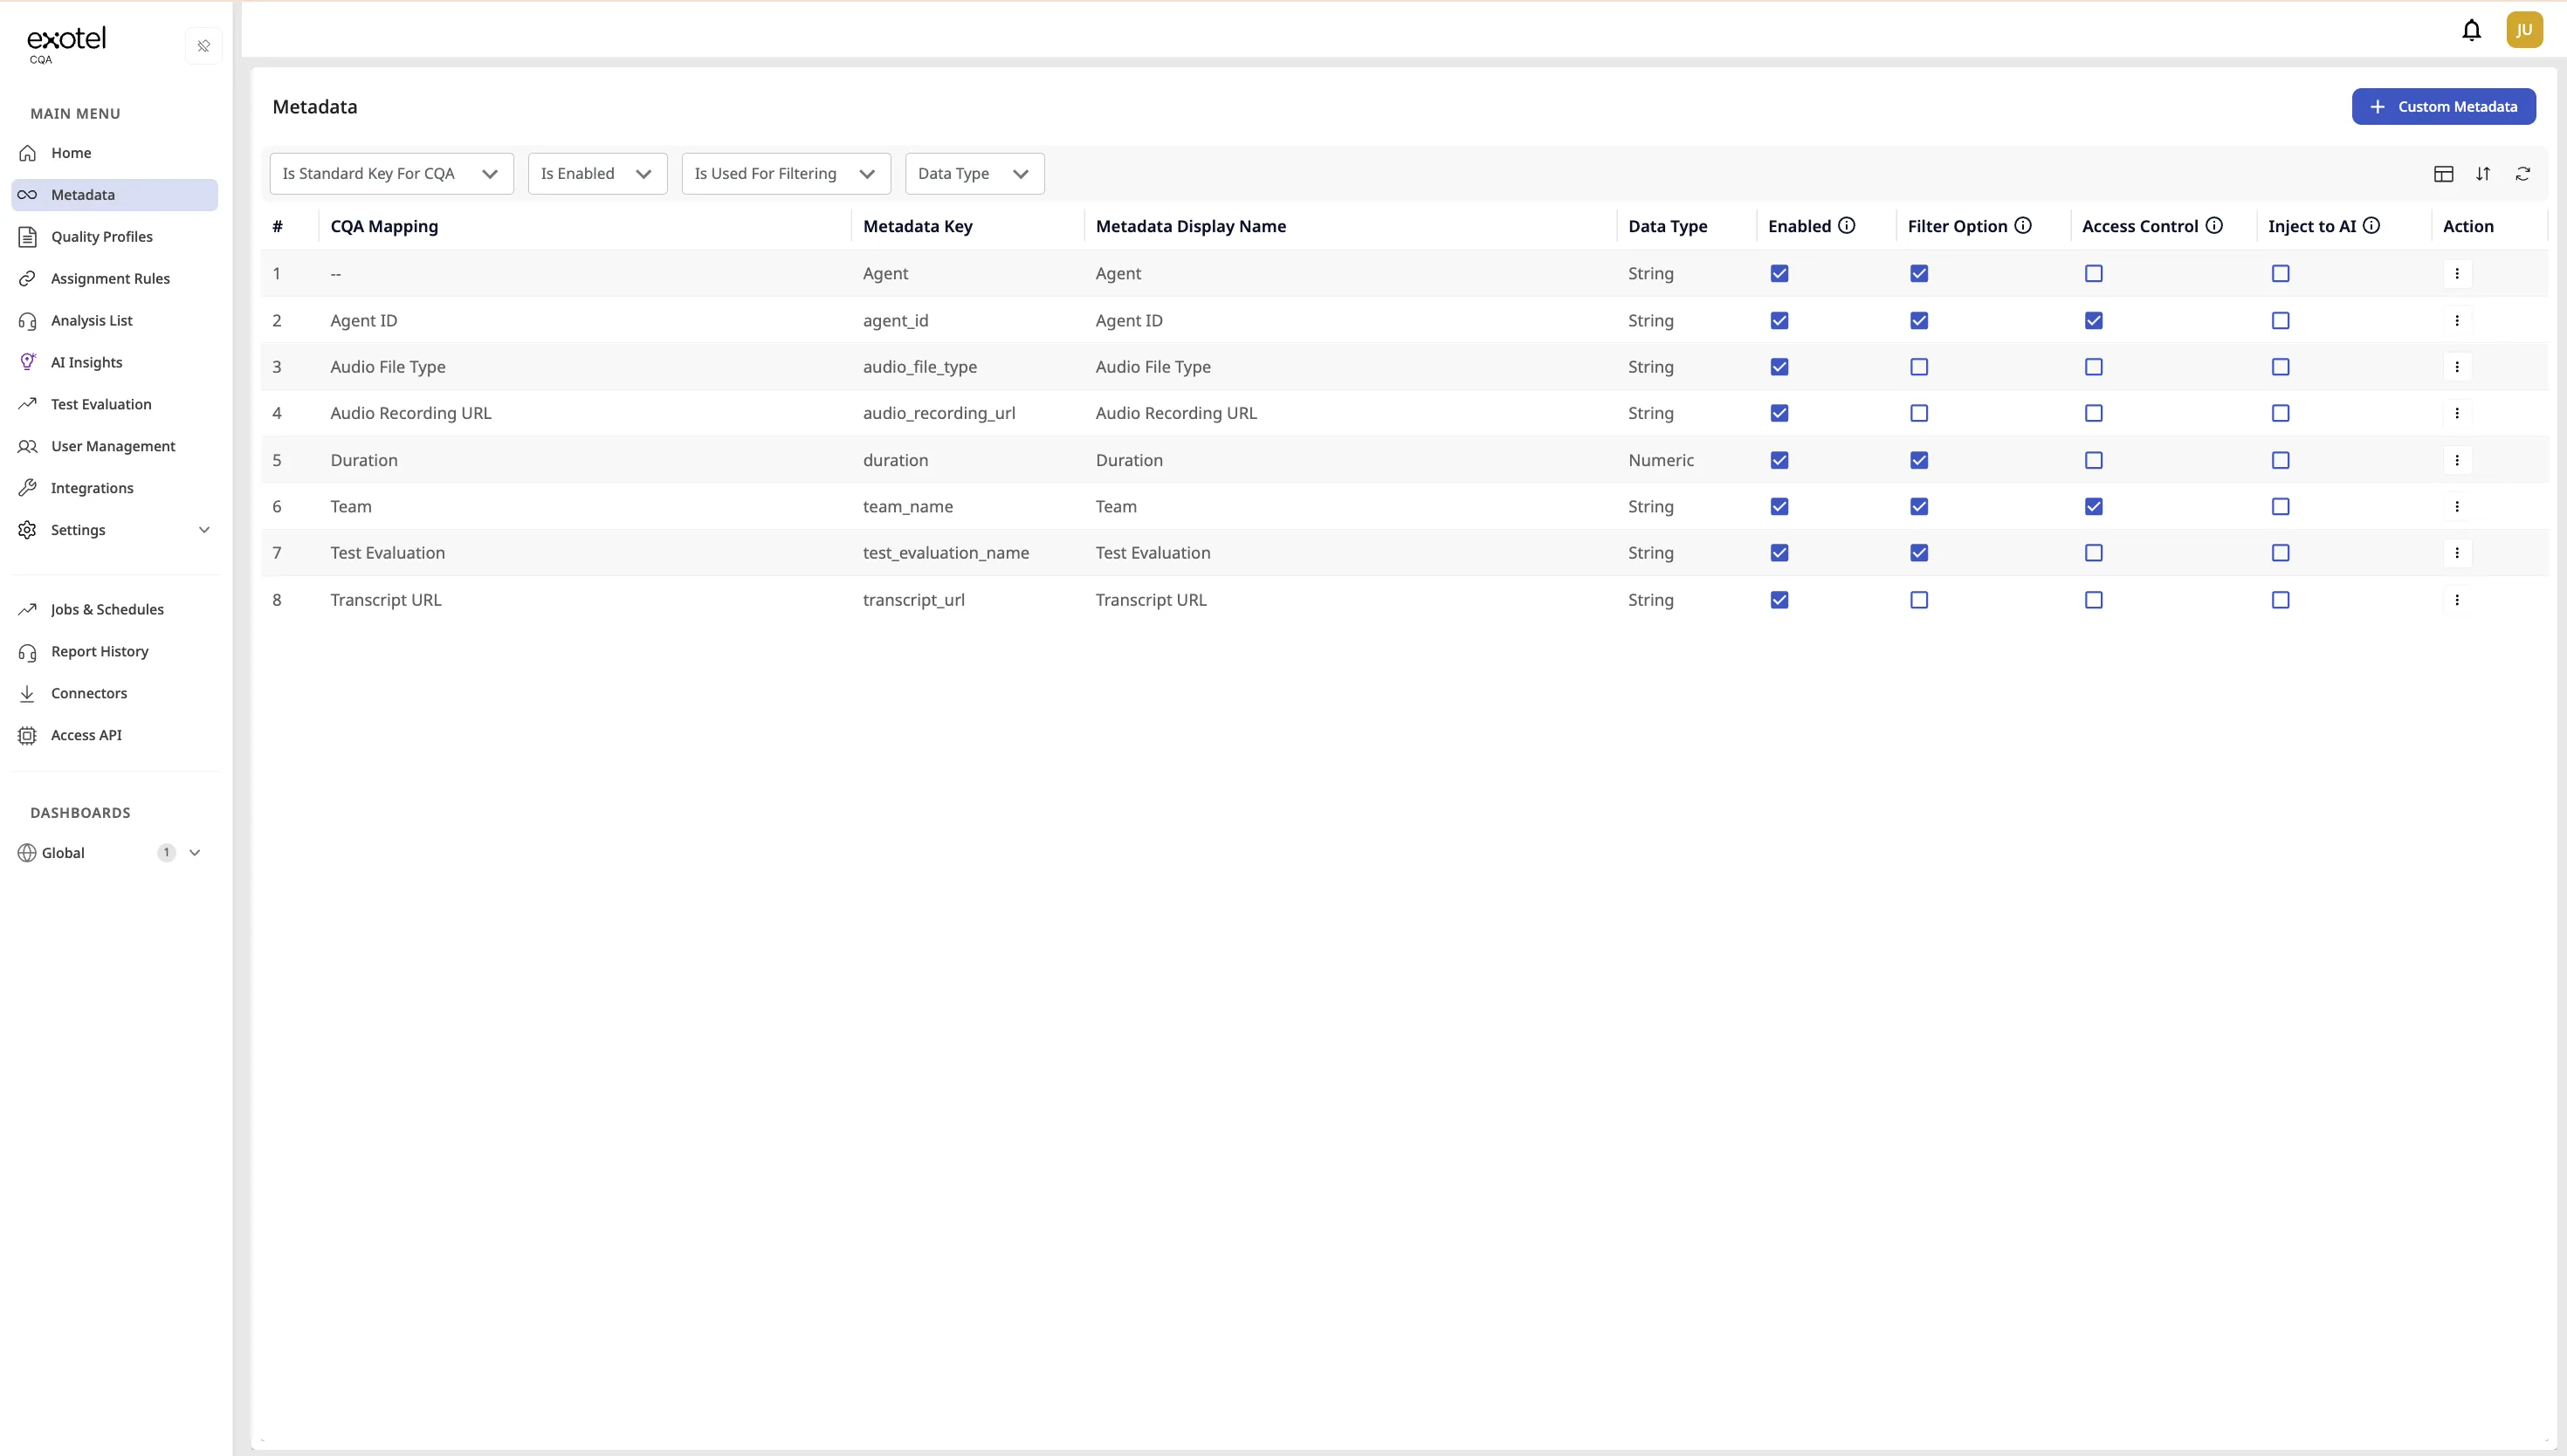Click the Metadata Key column header
The height and width of the screenshot is (1456, 2567).
pyautogui.click(x=917, y=226)
